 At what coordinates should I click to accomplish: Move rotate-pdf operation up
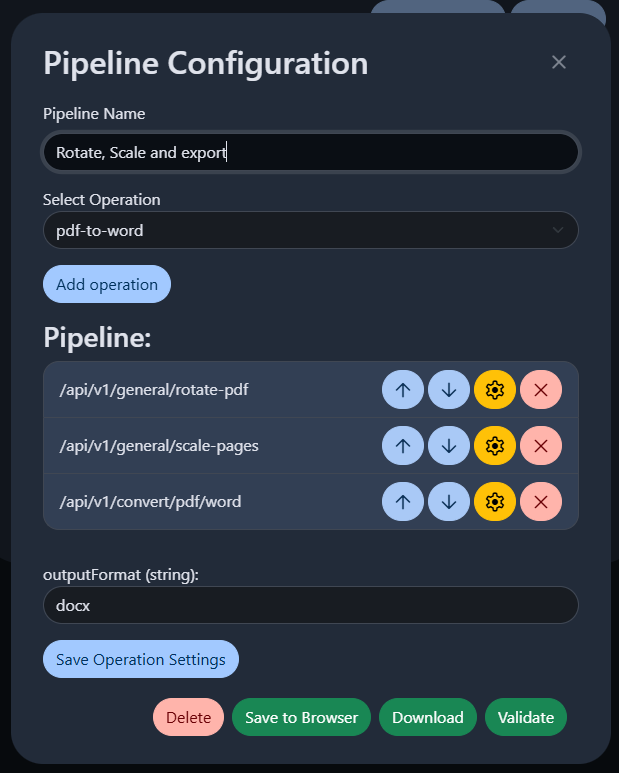click(x=403, y=390)
